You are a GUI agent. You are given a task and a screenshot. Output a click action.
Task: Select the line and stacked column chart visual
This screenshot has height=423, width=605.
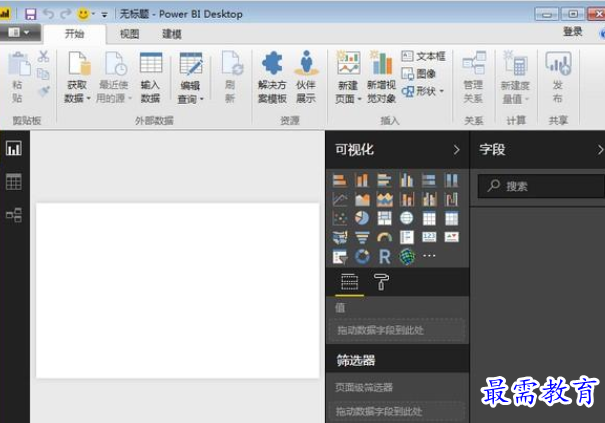pos(407,199)
